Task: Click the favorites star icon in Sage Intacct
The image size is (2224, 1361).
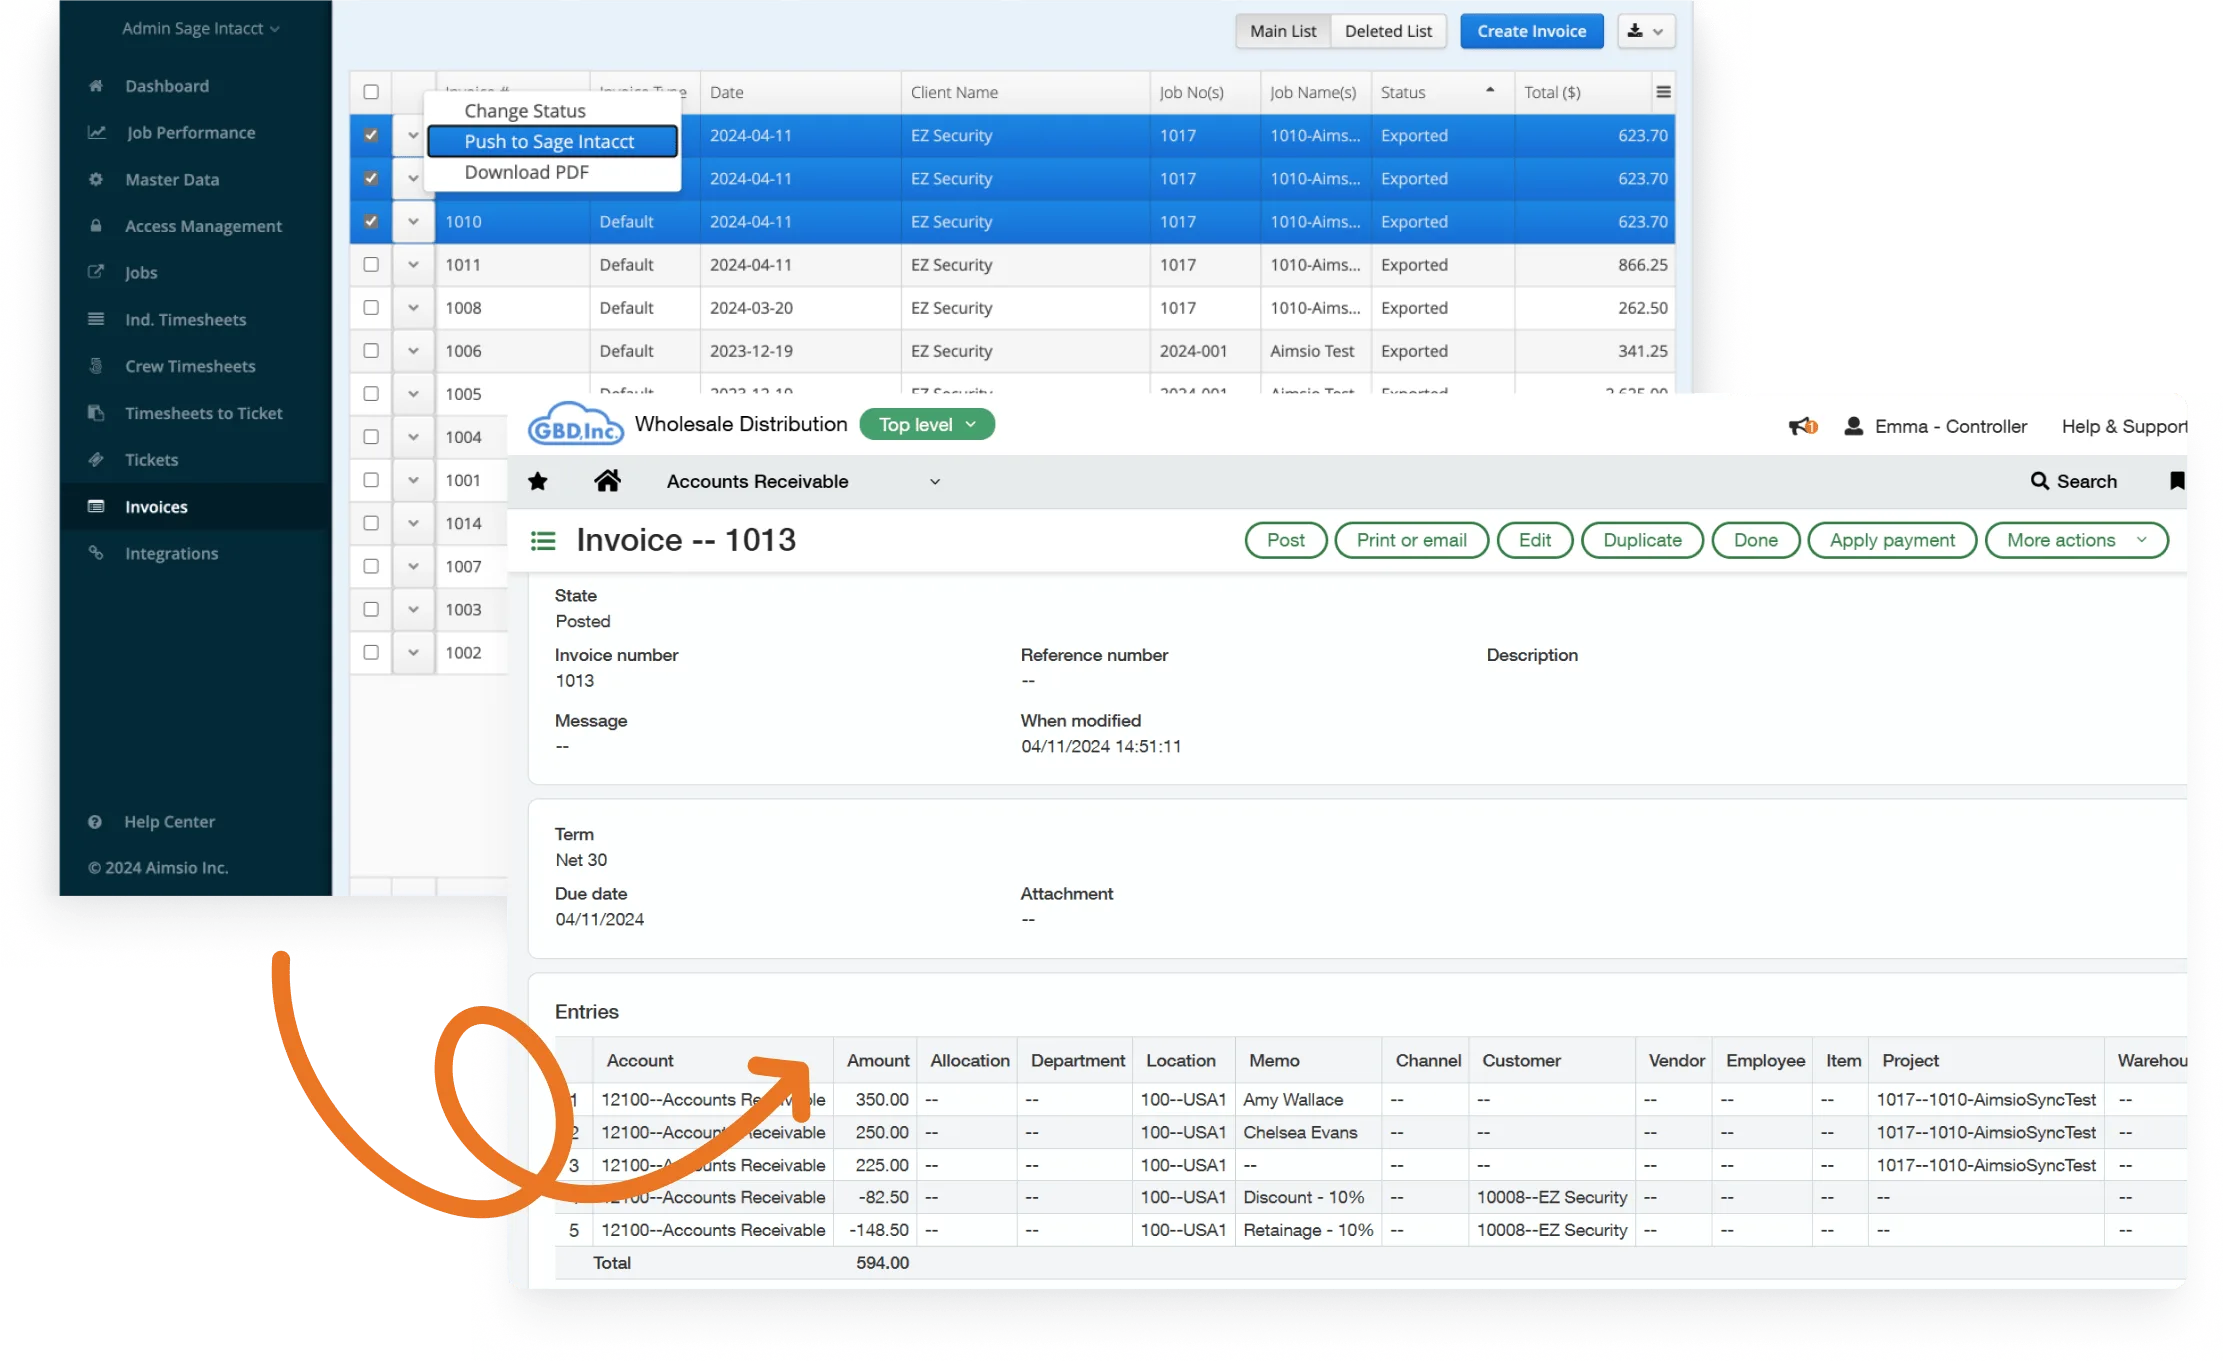Action: point(538,481)
